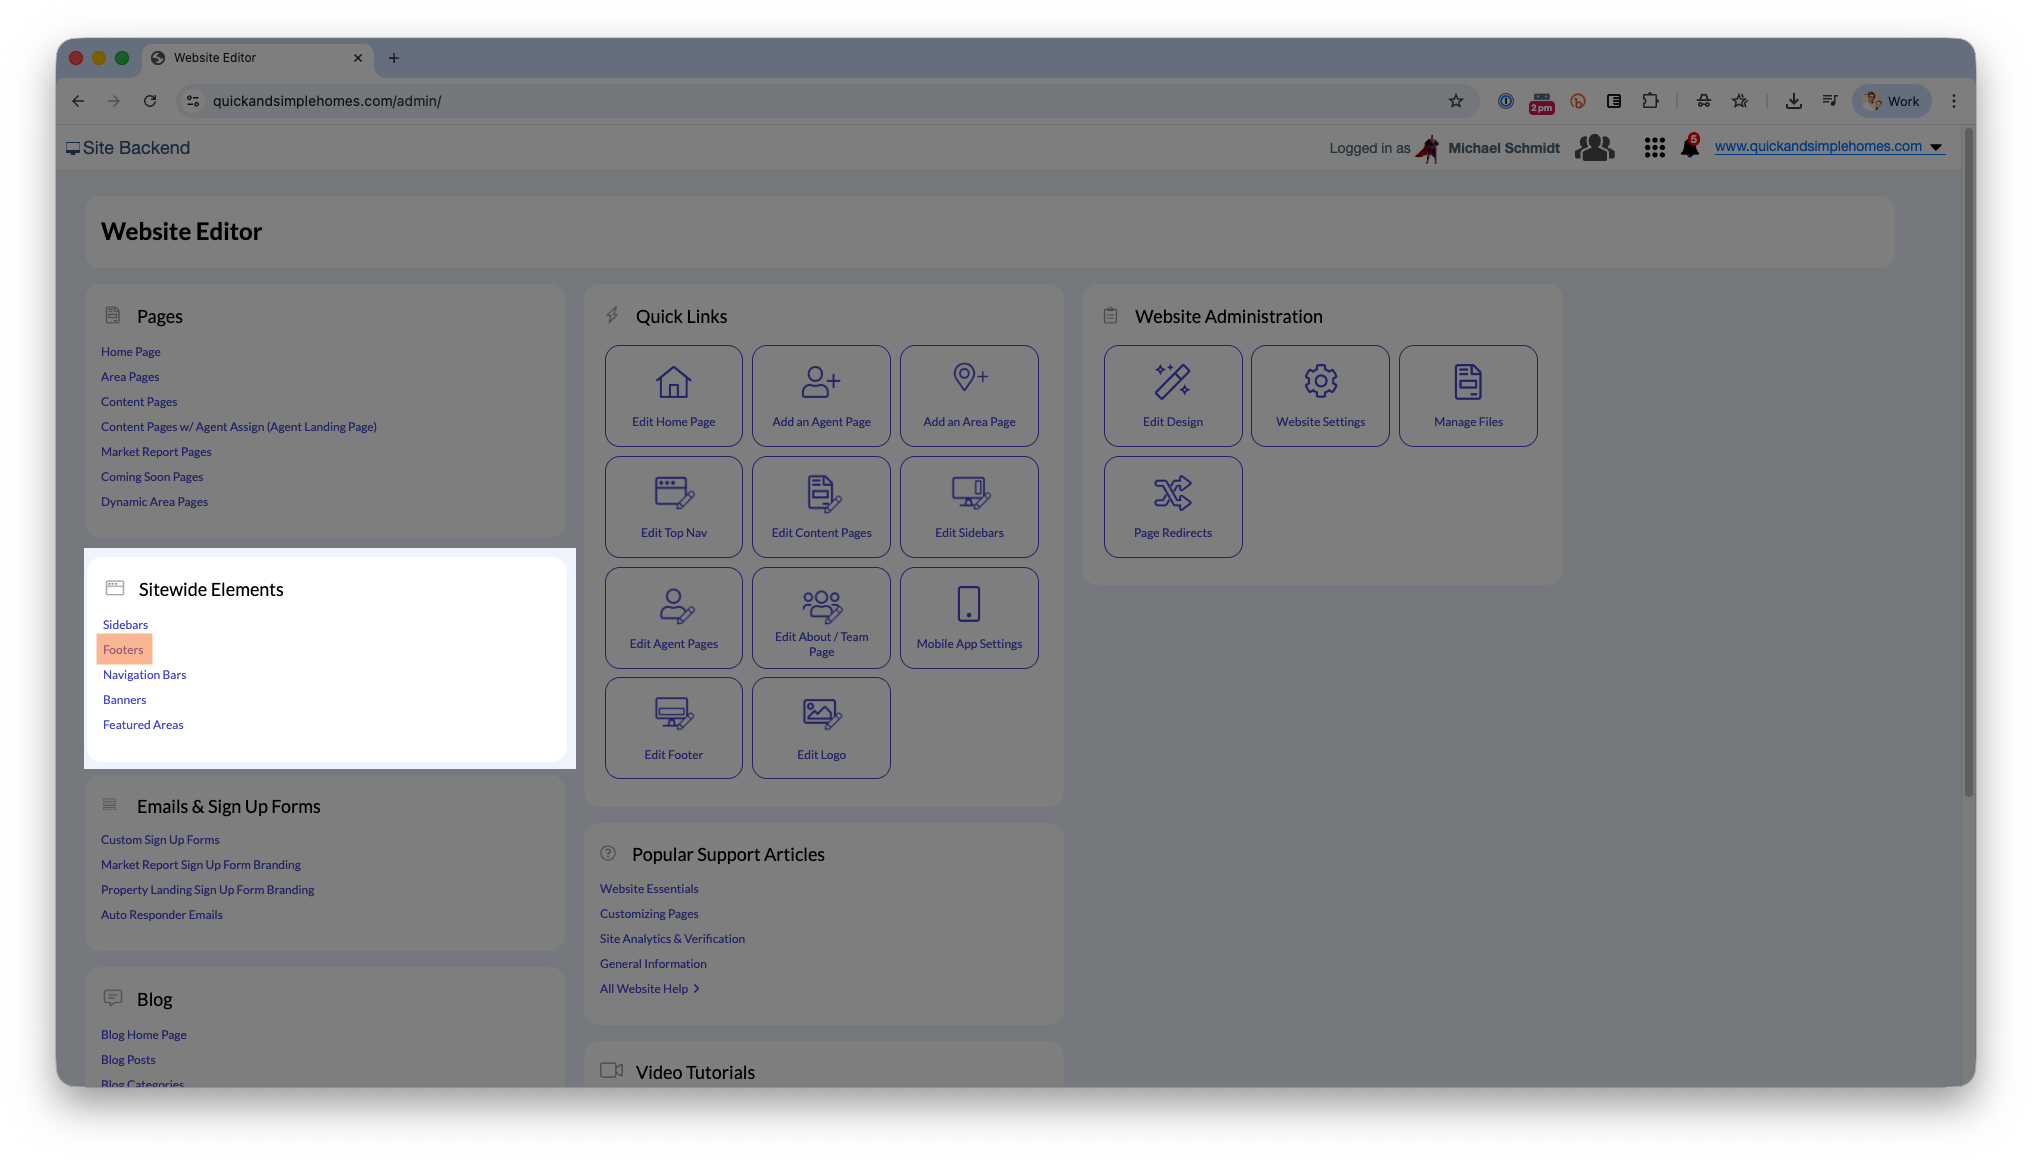Open the apps grid icon in the header

pos(1654,148)
